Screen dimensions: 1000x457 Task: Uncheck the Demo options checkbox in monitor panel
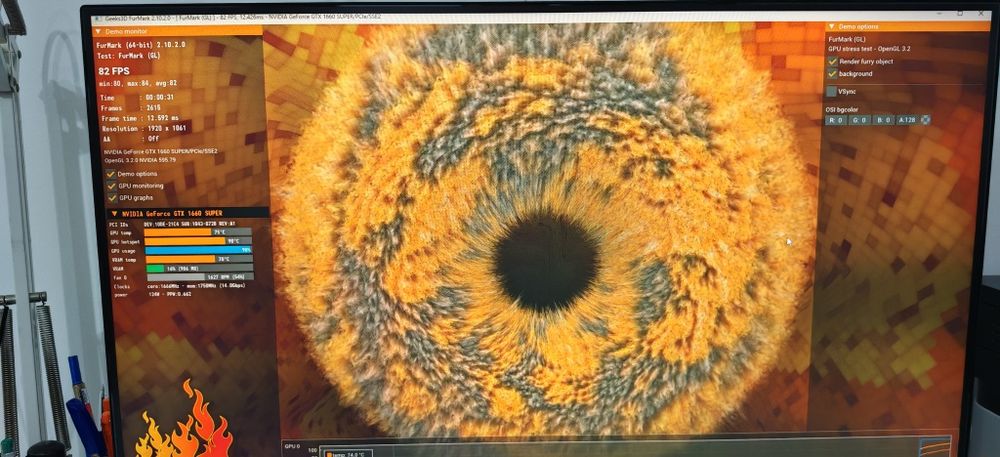coord(110,174)
